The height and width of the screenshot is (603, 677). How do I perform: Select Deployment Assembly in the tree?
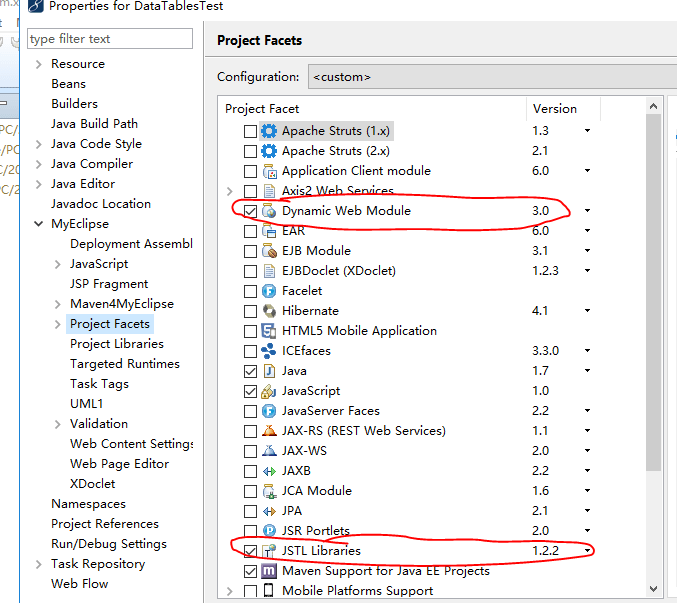click(x=131, y=244)
